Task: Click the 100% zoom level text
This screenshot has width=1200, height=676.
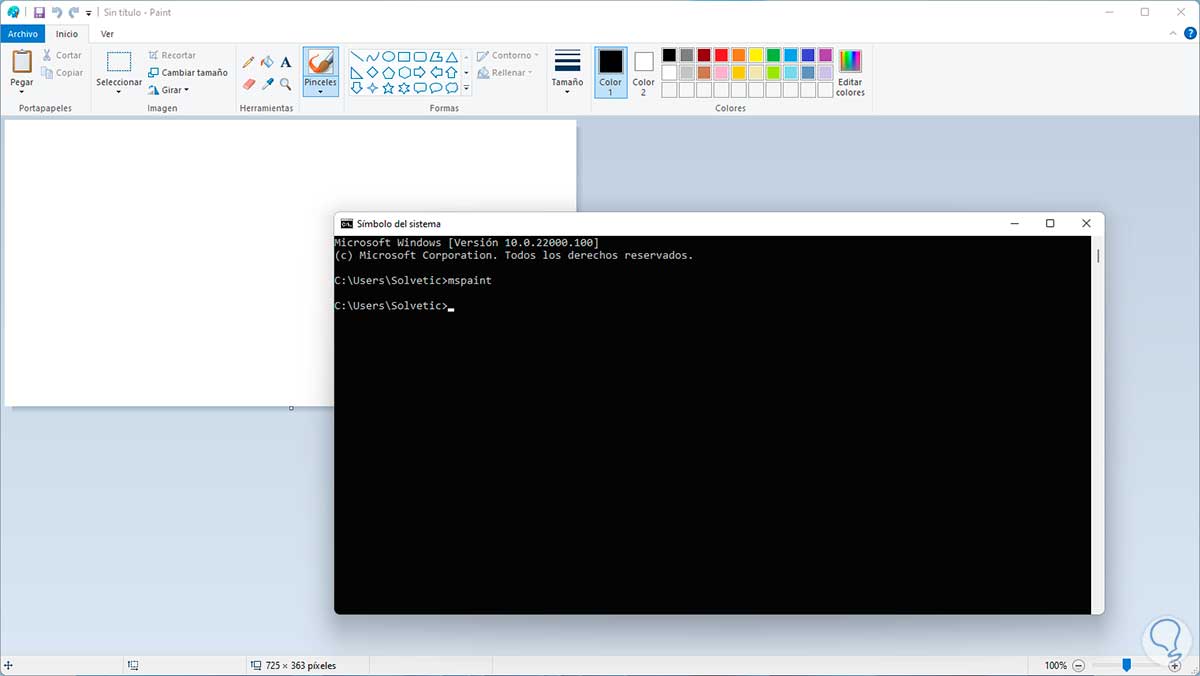Action: click(x=1055, y=665)
